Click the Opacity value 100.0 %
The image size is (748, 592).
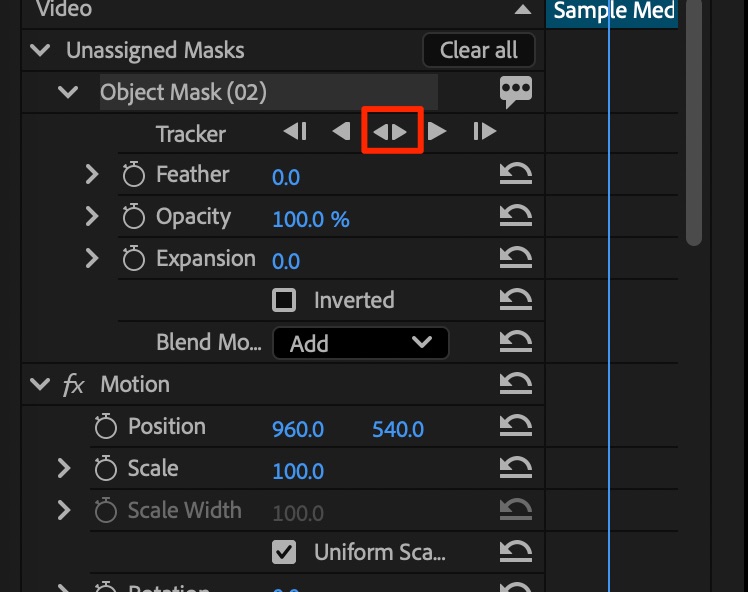pyautogui.click(x=311, y=219)
